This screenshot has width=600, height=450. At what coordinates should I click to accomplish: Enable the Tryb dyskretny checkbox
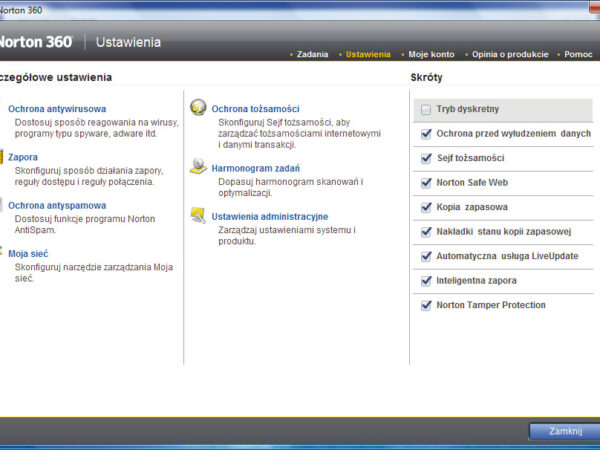click(426, 109)
